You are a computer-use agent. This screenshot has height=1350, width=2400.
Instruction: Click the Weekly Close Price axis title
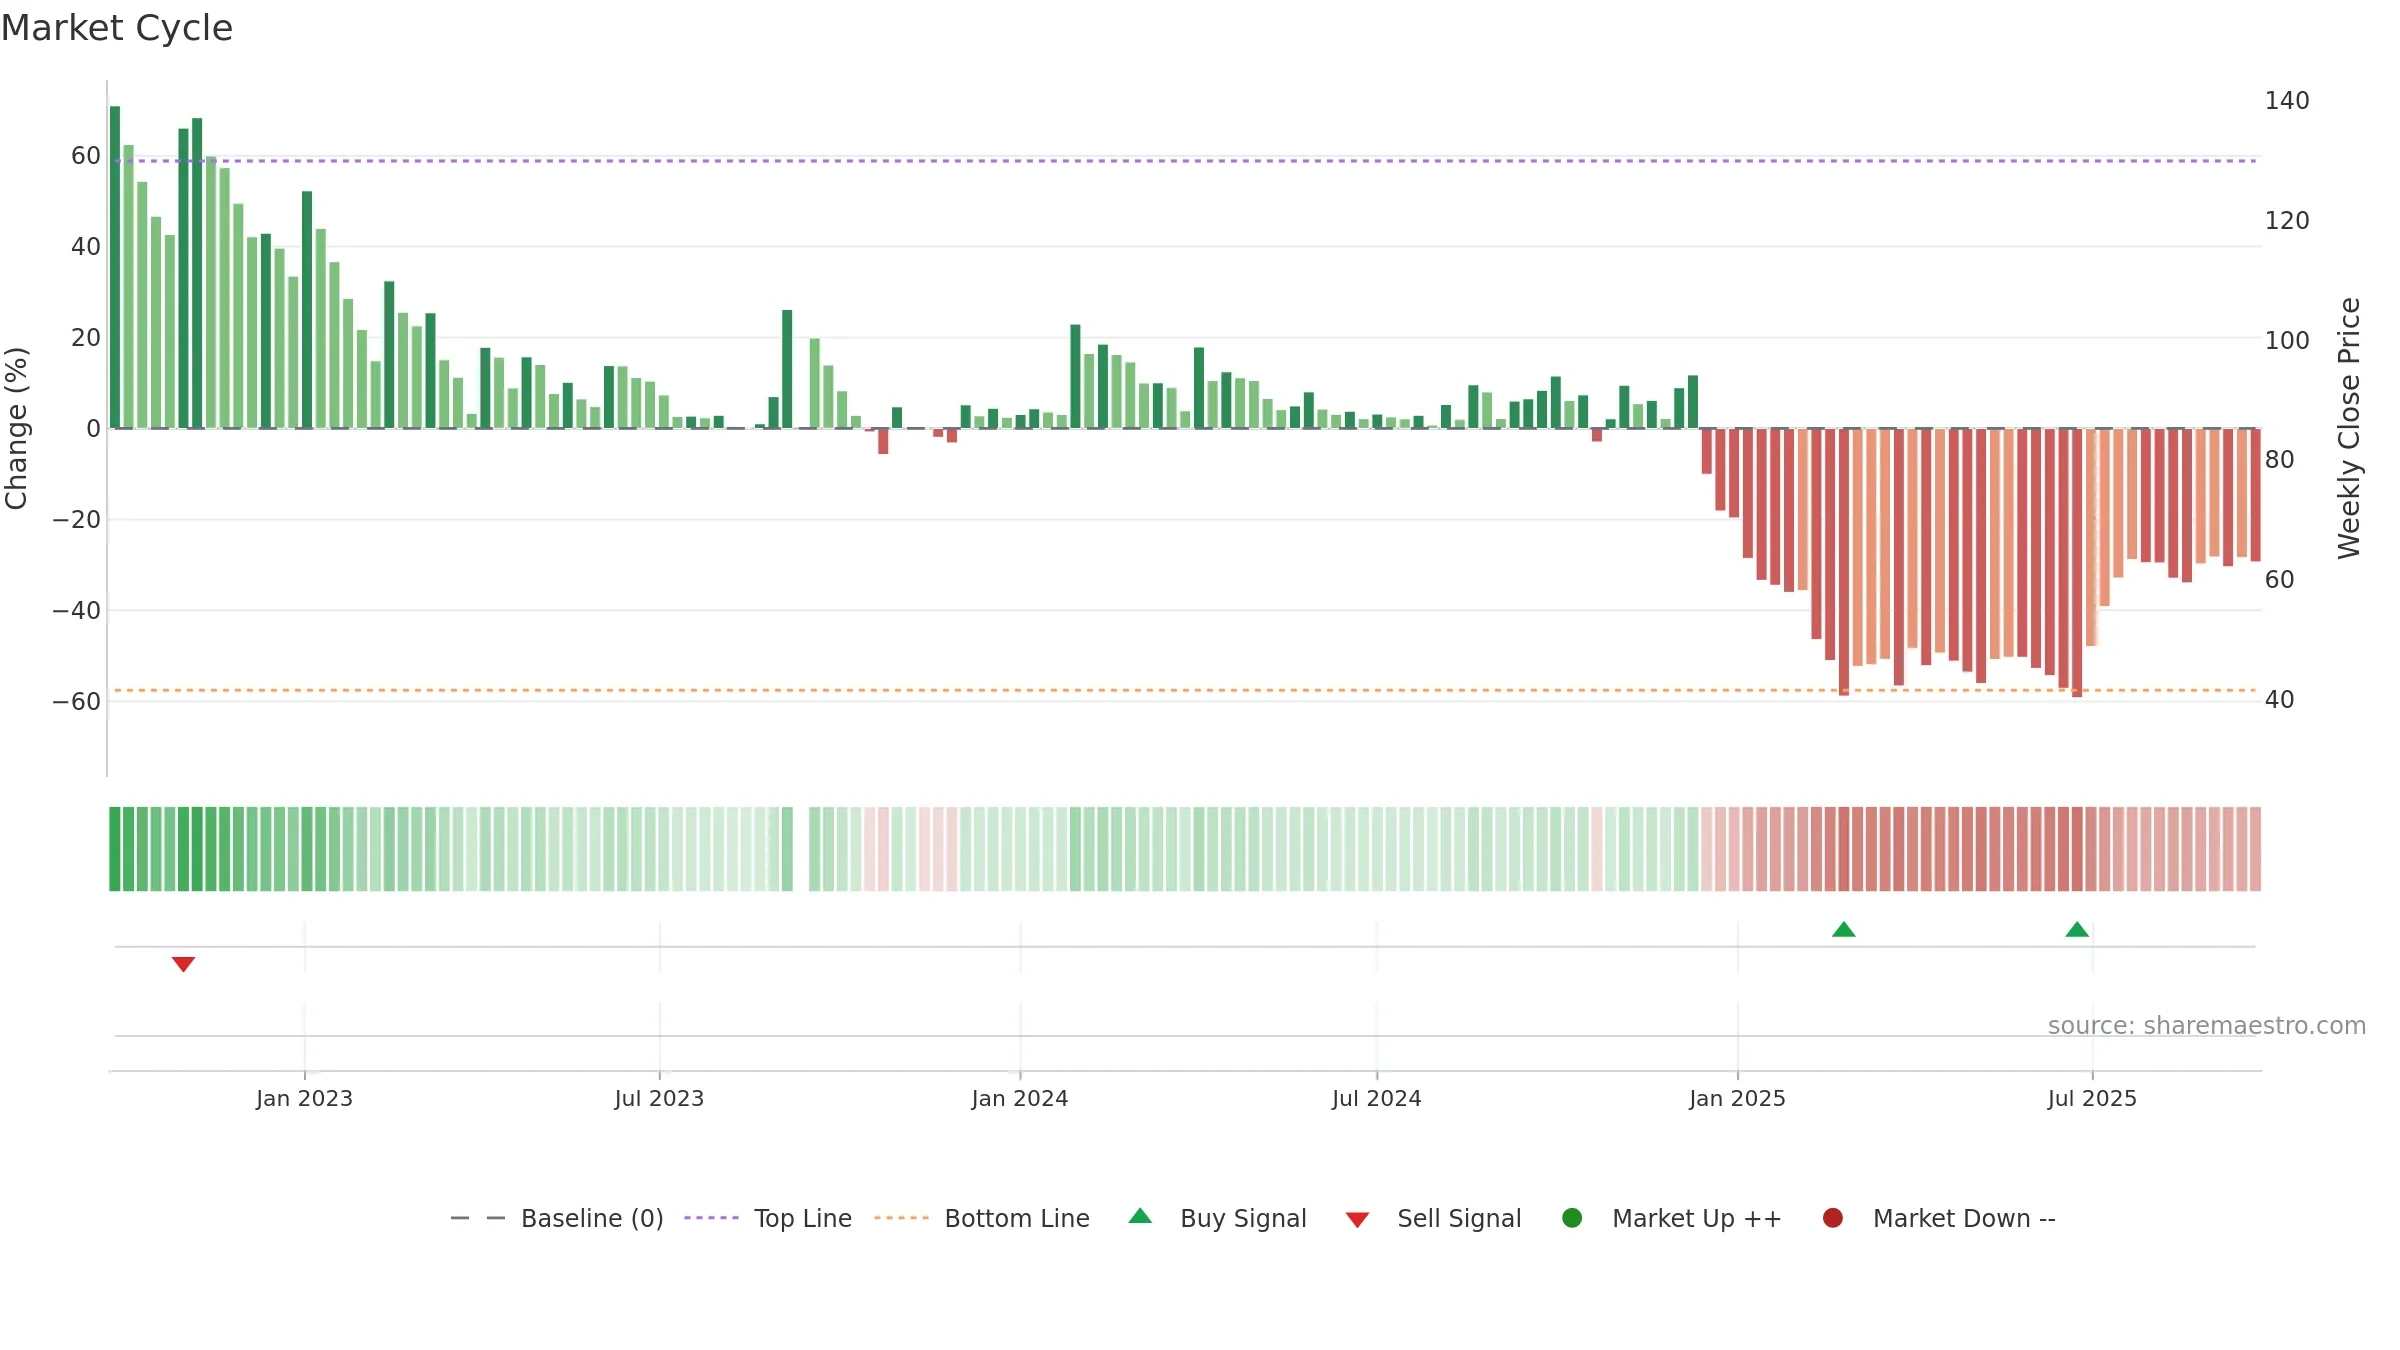click(x=2349, y=428)
